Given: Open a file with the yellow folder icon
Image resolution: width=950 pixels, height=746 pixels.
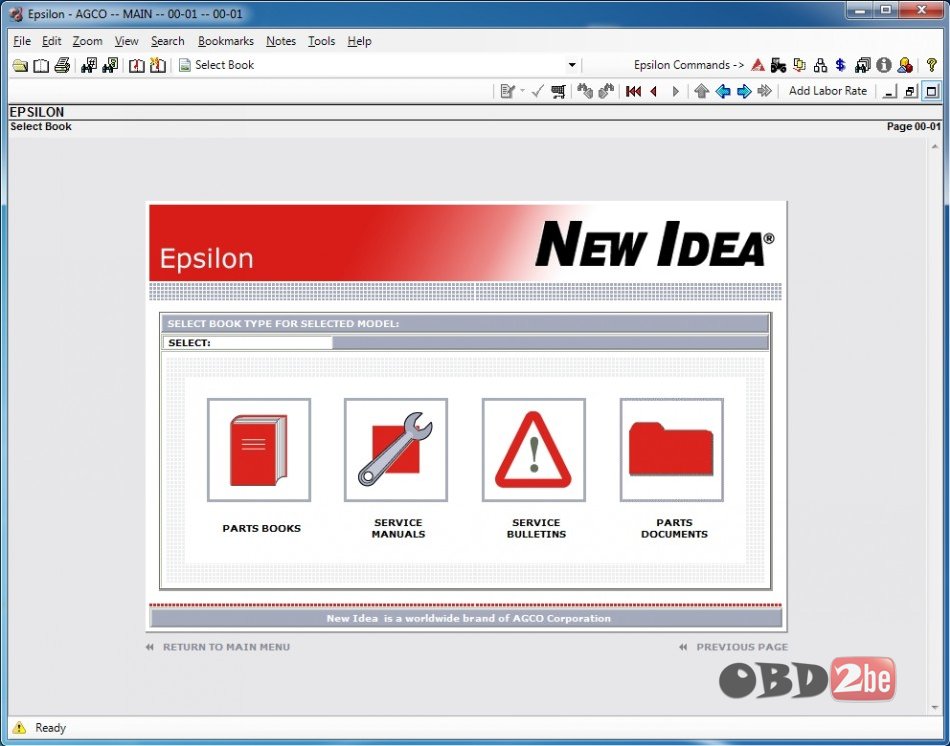Looking at the screenshot, I should [x=20, y=65].
